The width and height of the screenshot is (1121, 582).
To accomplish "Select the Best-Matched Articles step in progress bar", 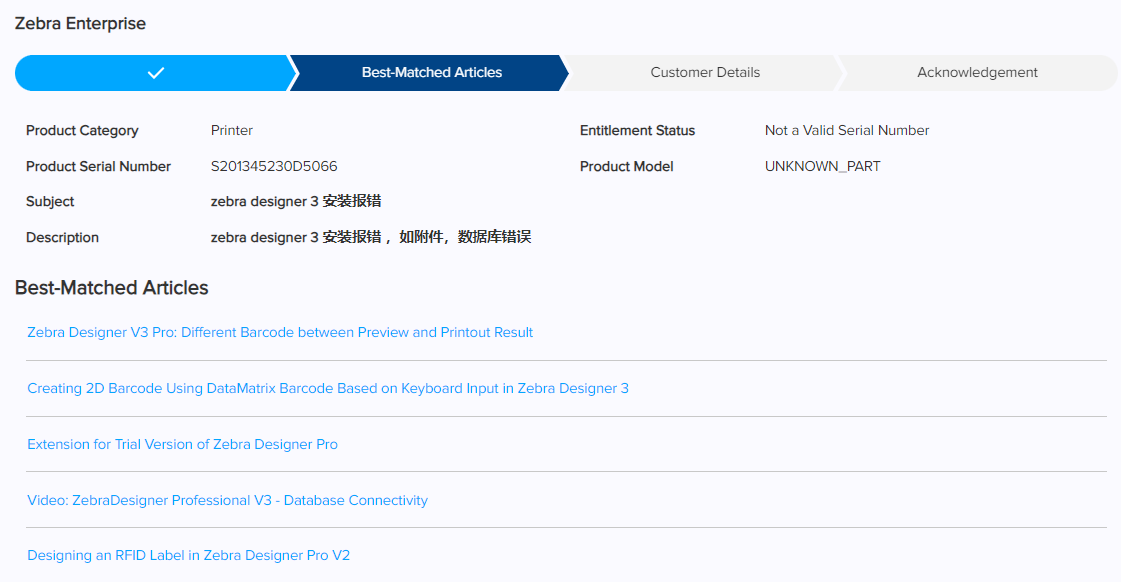I will pos(431,73).
